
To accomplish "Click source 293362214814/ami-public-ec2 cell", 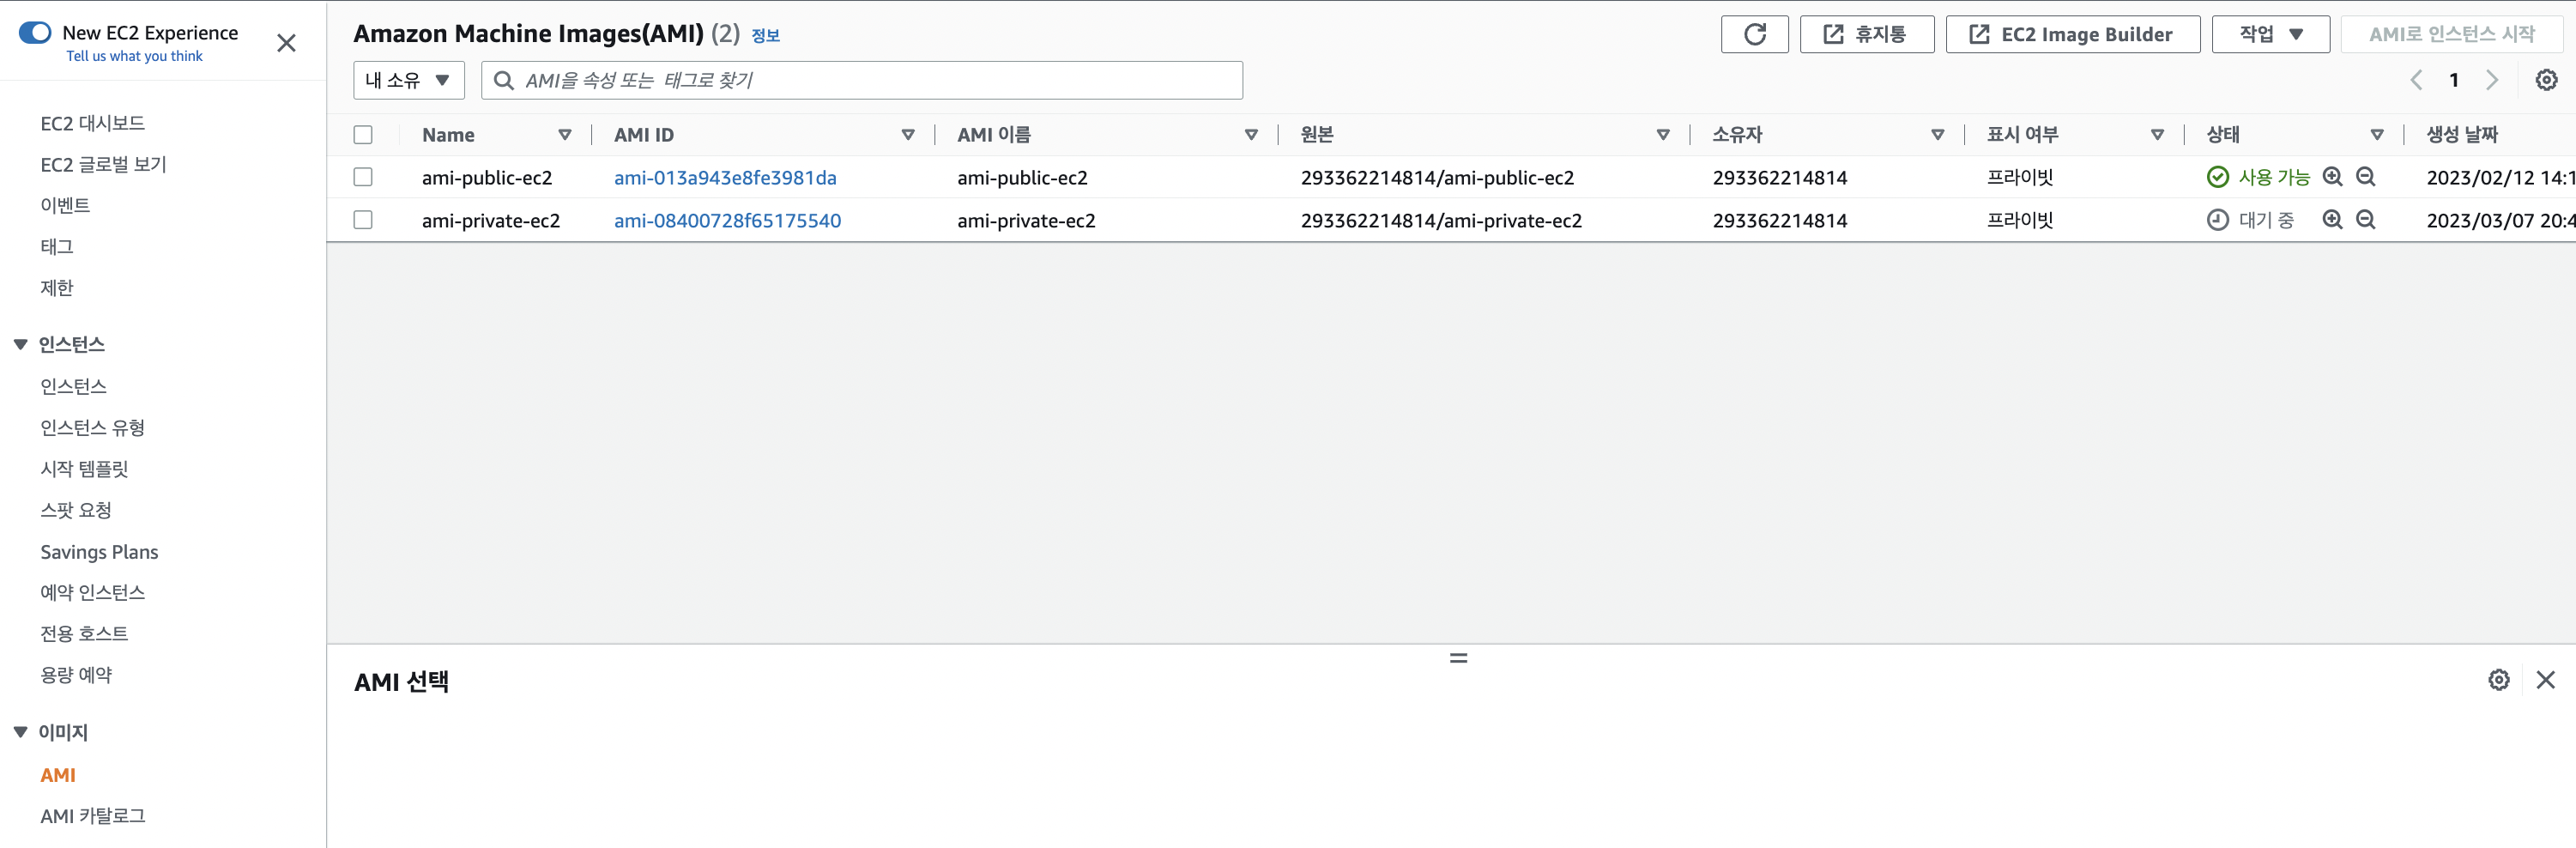I will (x=1437, y=178).
